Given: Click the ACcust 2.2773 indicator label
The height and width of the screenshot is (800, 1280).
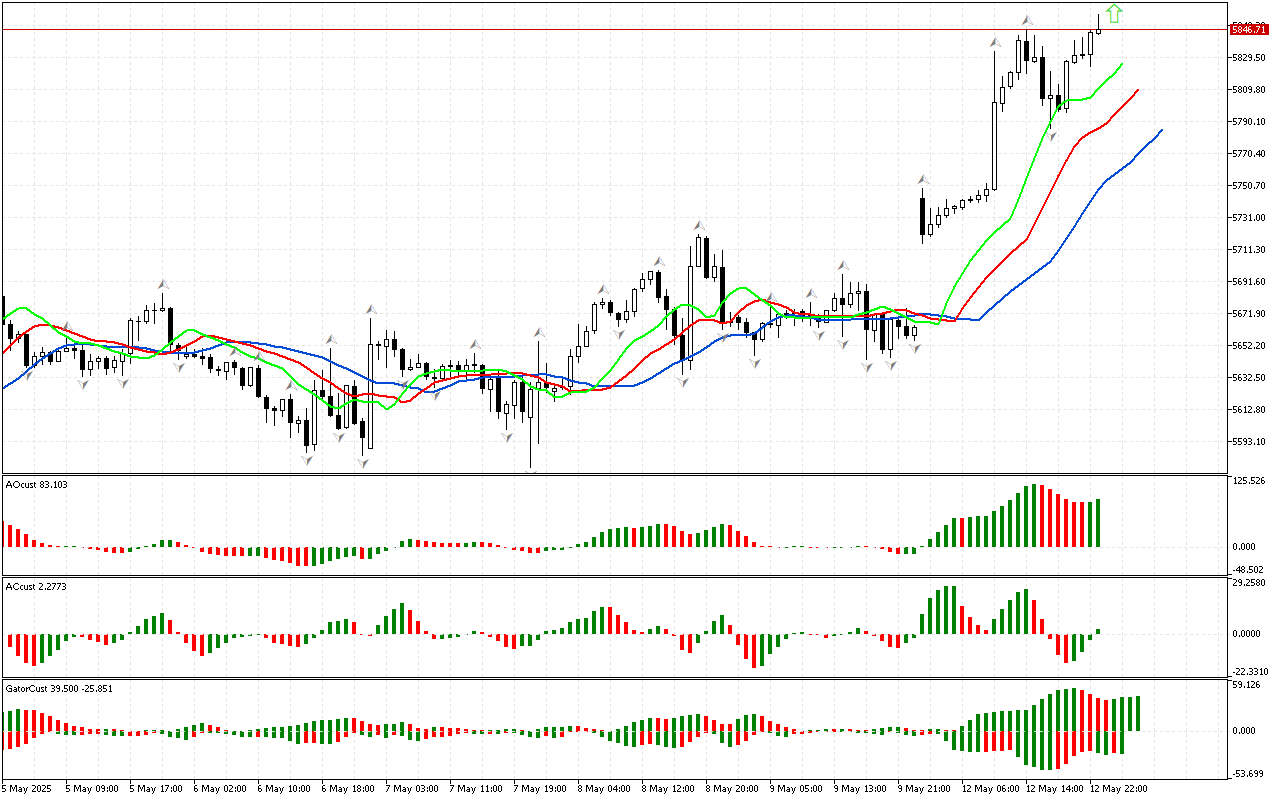Looking at the screenshot, I should coord(37,586).
